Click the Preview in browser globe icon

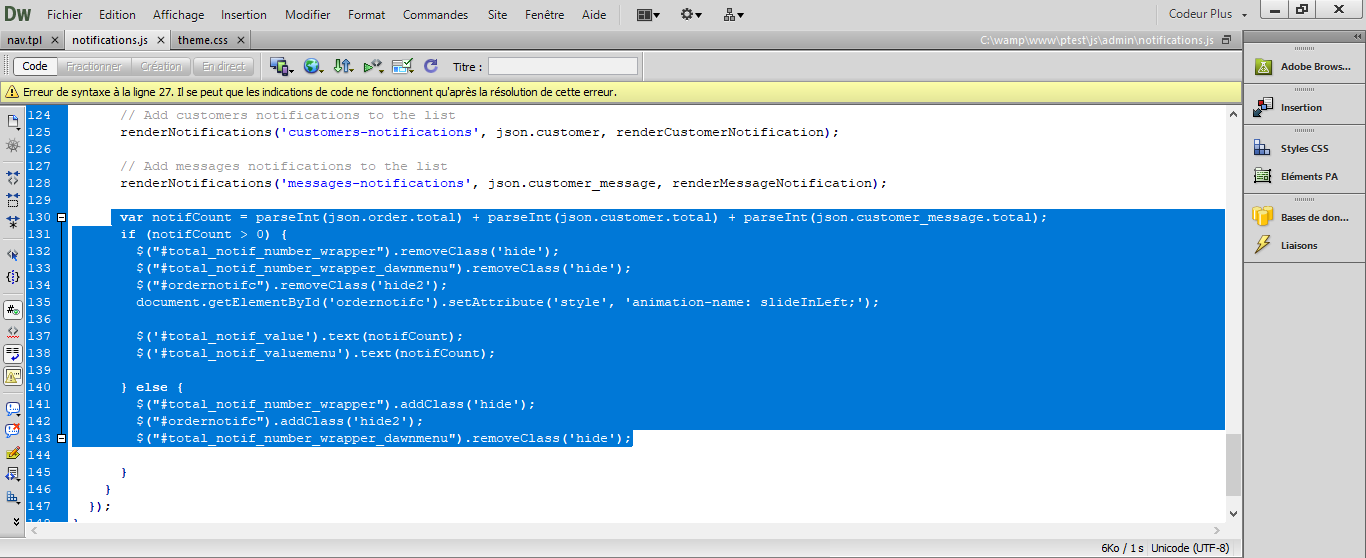(313, 66)
